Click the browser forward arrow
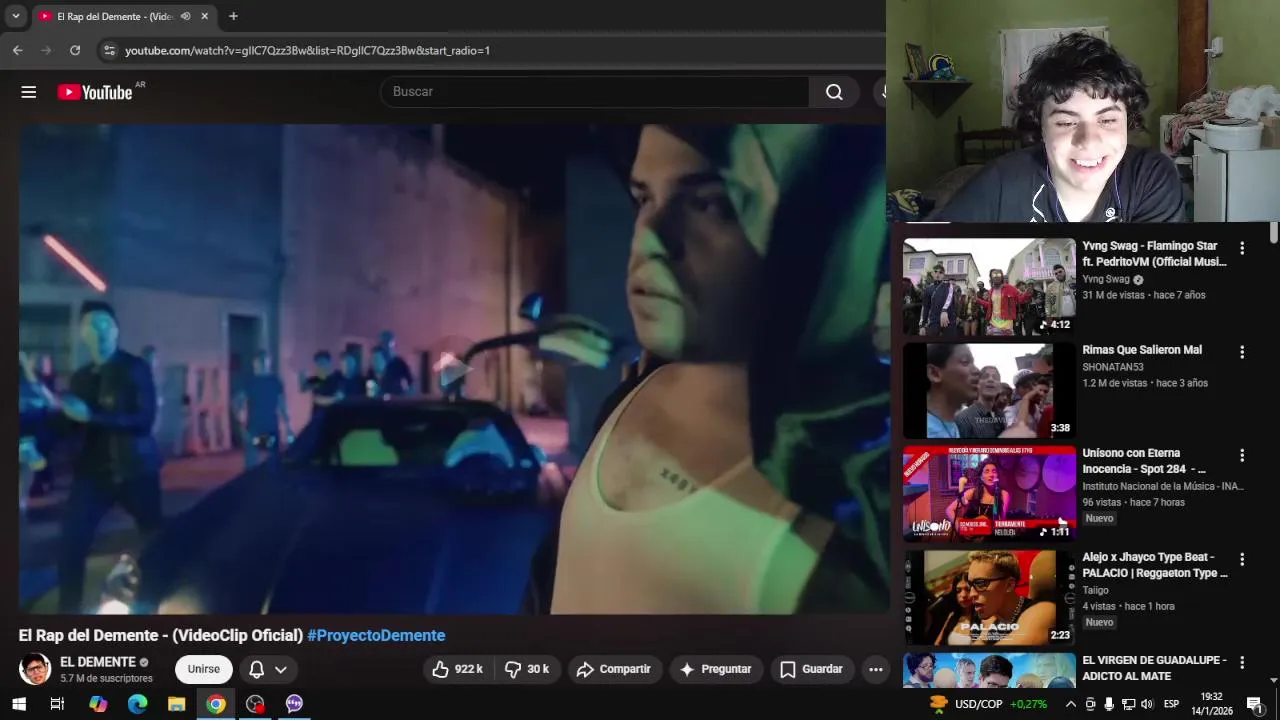 (x=45, y=50)
